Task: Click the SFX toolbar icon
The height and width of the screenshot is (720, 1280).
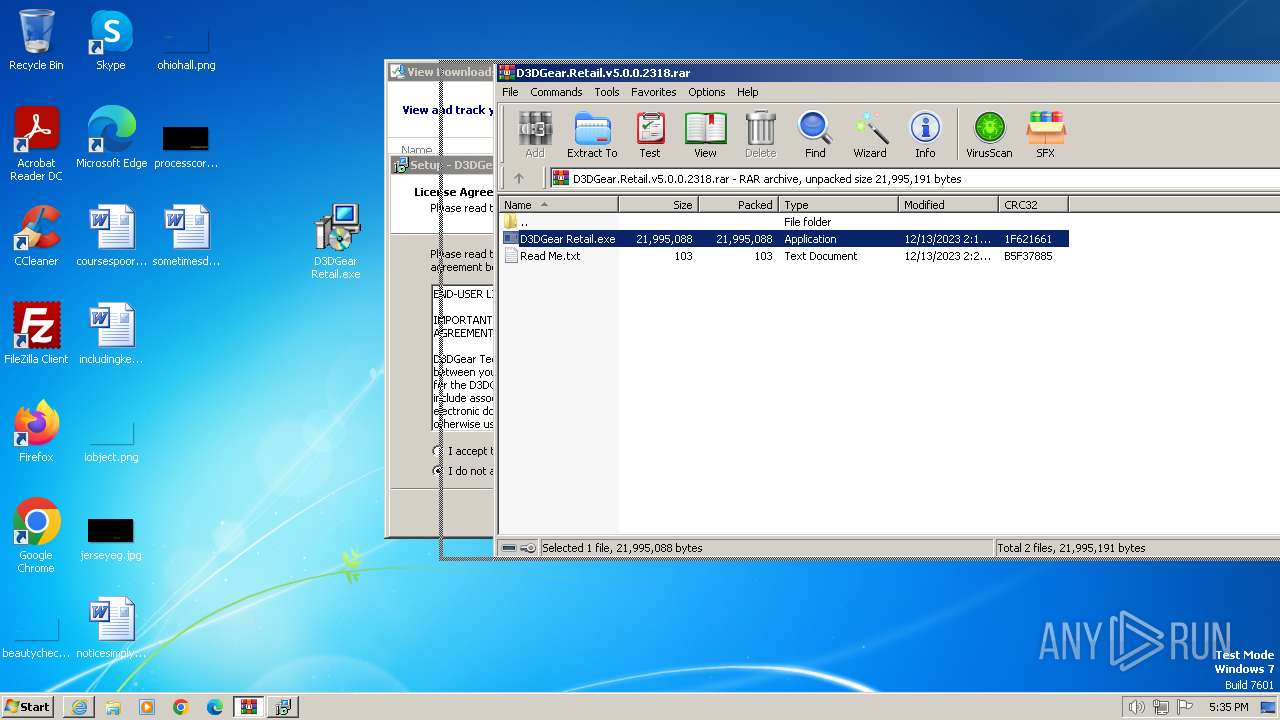Action: point(1045,134)
